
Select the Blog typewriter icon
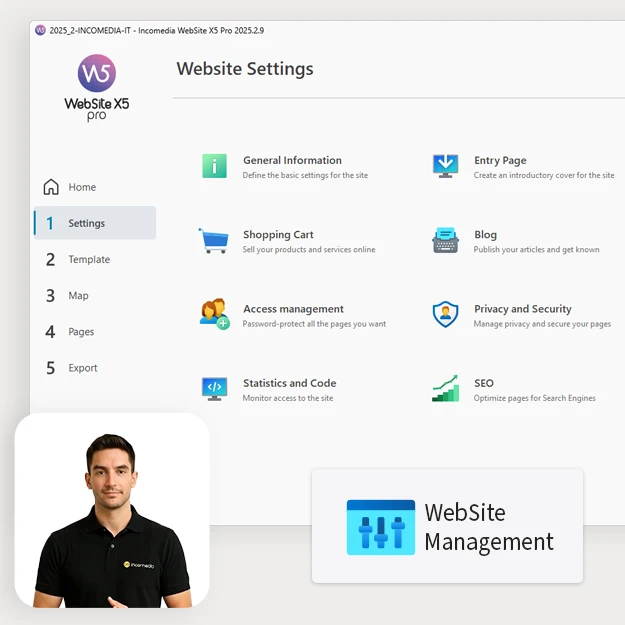pyautogui.click(x=445, y=241)
